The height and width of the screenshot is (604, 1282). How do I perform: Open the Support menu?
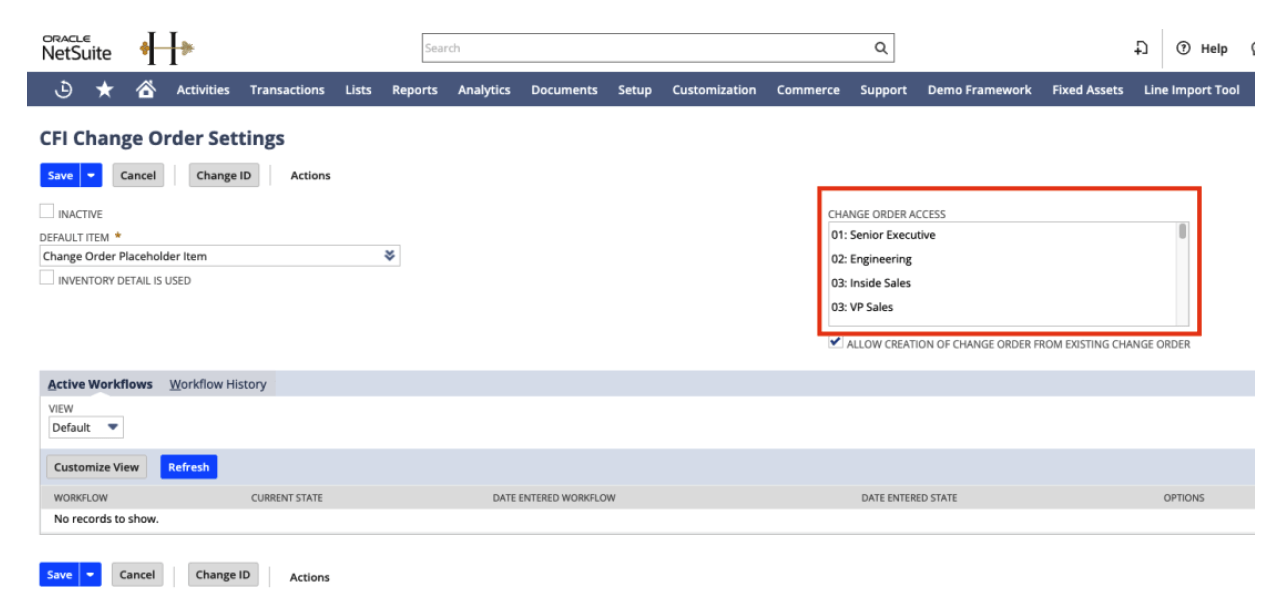point(884,90)
